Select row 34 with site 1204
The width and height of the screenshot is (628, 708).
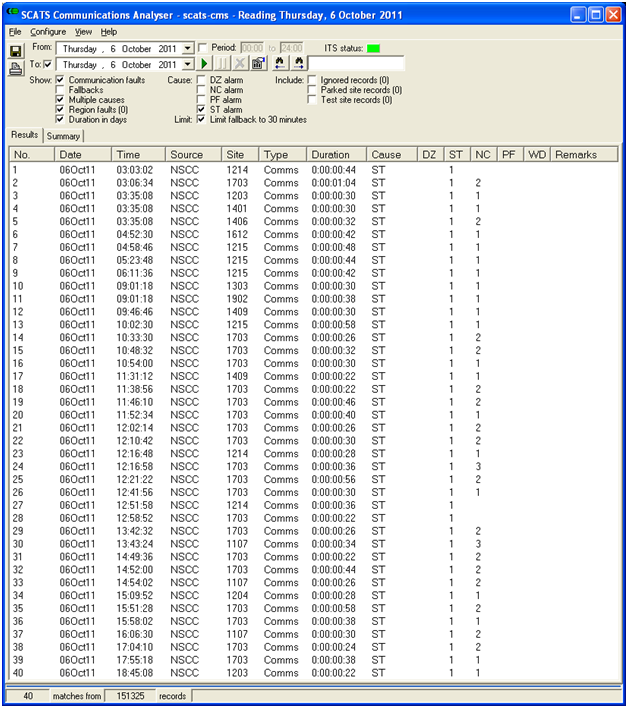click(314, 596)
